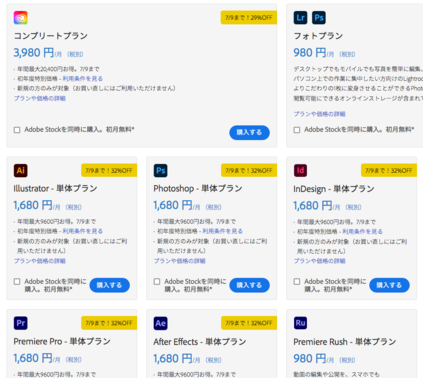Buy コンプリートプラン with 購入する button
The image size is (423, 378).
pos(249,132)
